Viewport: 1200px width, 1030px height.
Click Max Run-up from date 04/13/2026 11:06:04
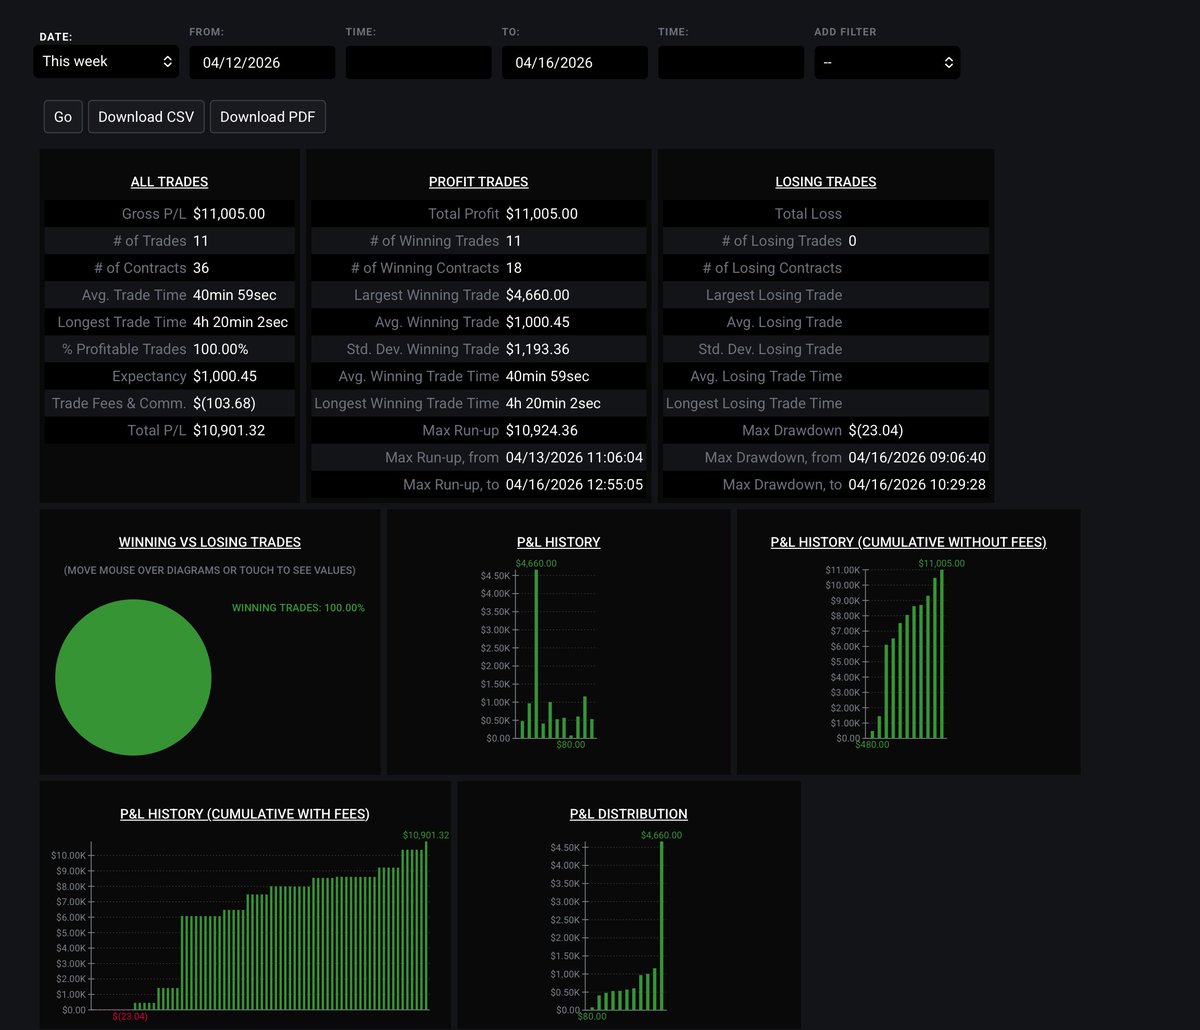(575, 457)
